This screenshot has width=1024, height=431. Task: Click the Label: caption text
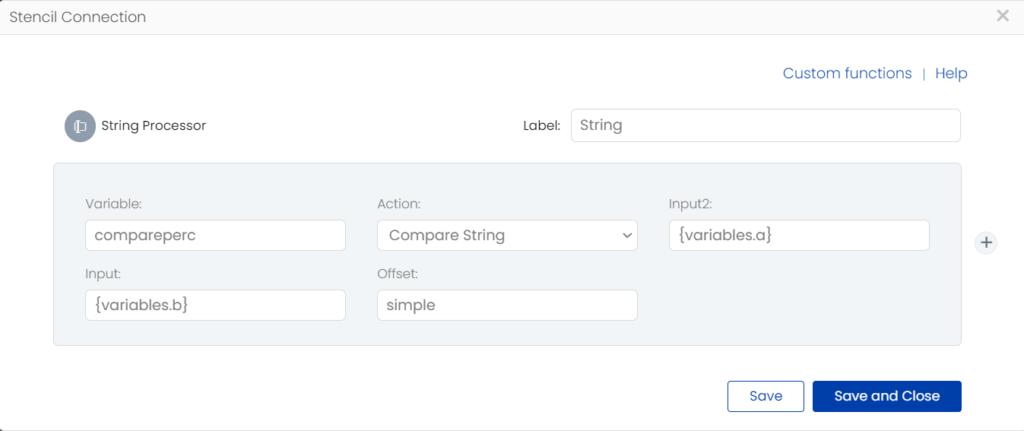pyautogui.click(x=541, y=126)
